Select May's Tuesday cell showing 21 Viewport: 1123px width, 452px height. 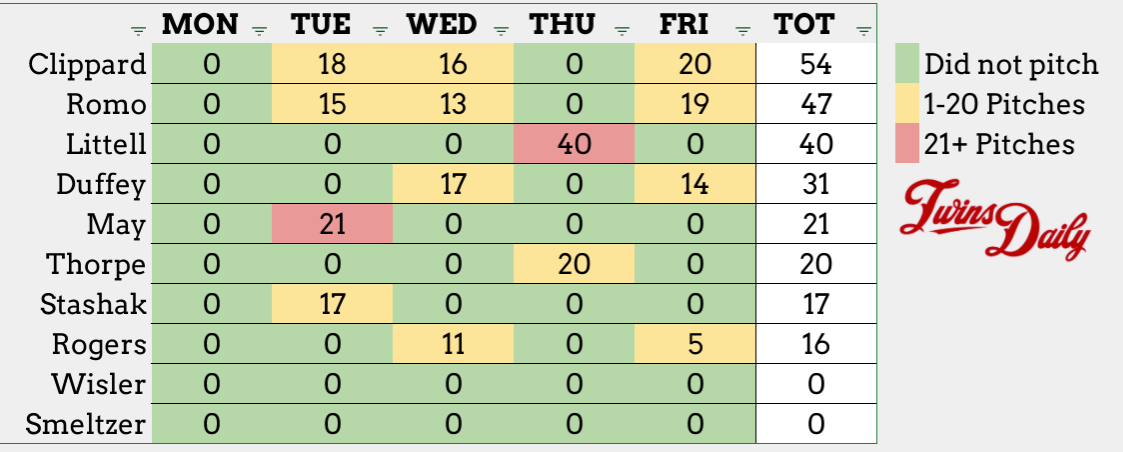332,224
